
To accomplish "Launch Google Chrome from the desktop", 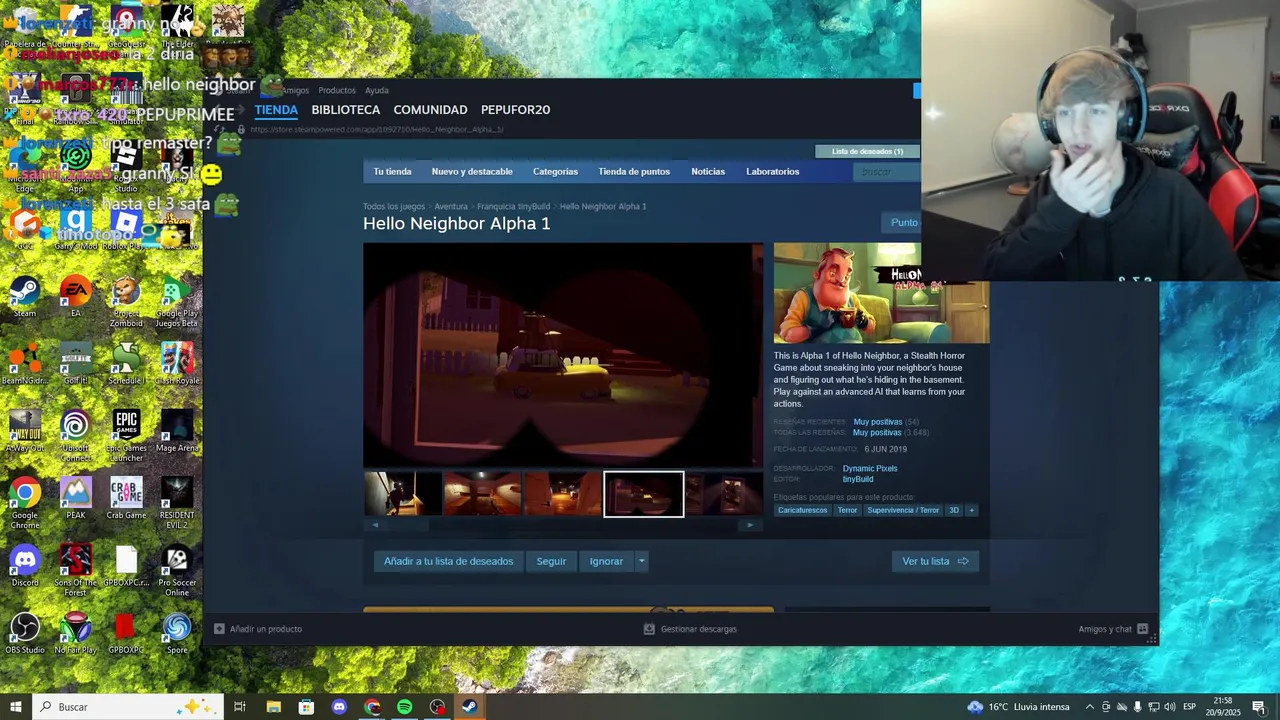I will [25, 503].
